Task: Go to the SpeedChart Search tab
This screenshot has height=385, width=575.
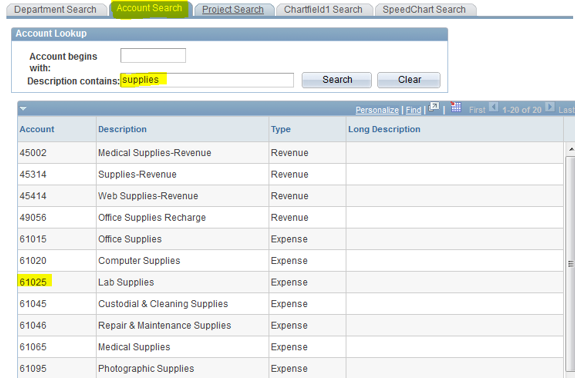Action: (424, 10)
